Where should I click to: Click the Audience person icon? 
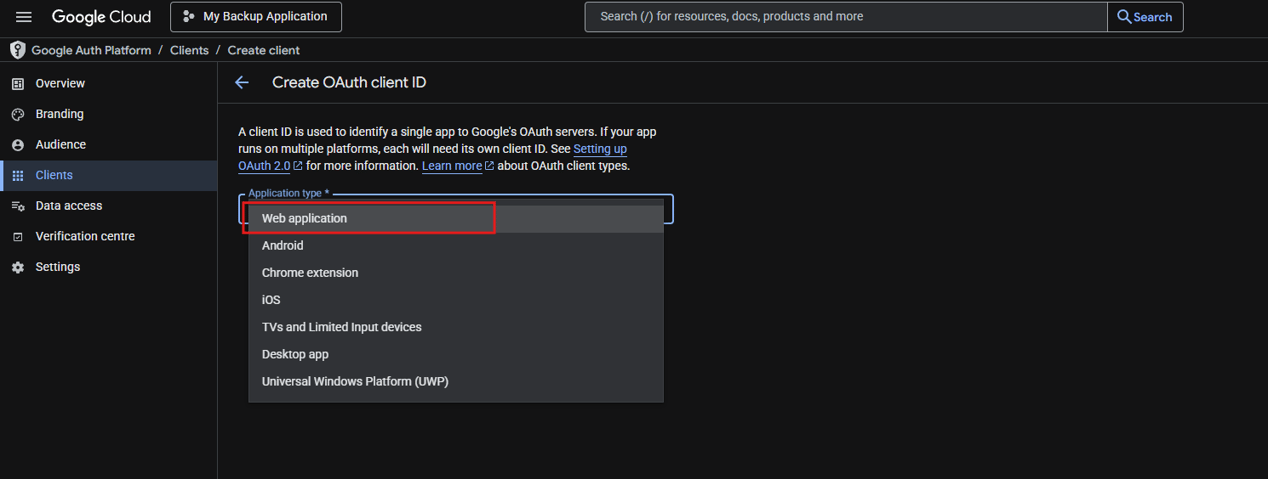coord(17,145)
